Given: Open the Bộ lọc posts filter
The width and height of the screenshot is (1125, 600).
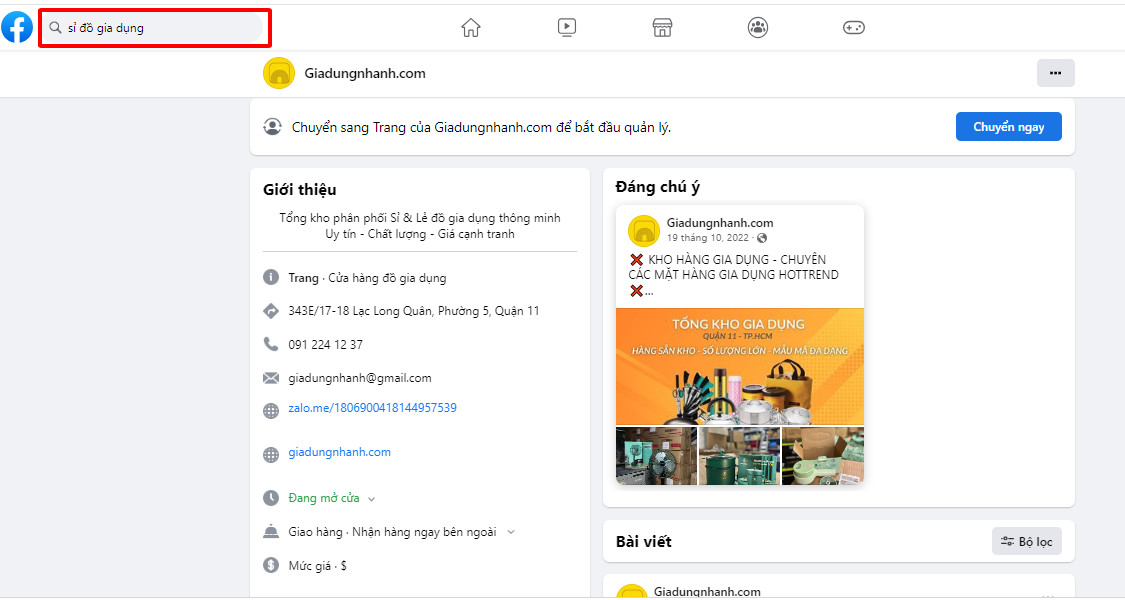Looking at the screenshot, I should point(1027,541).
